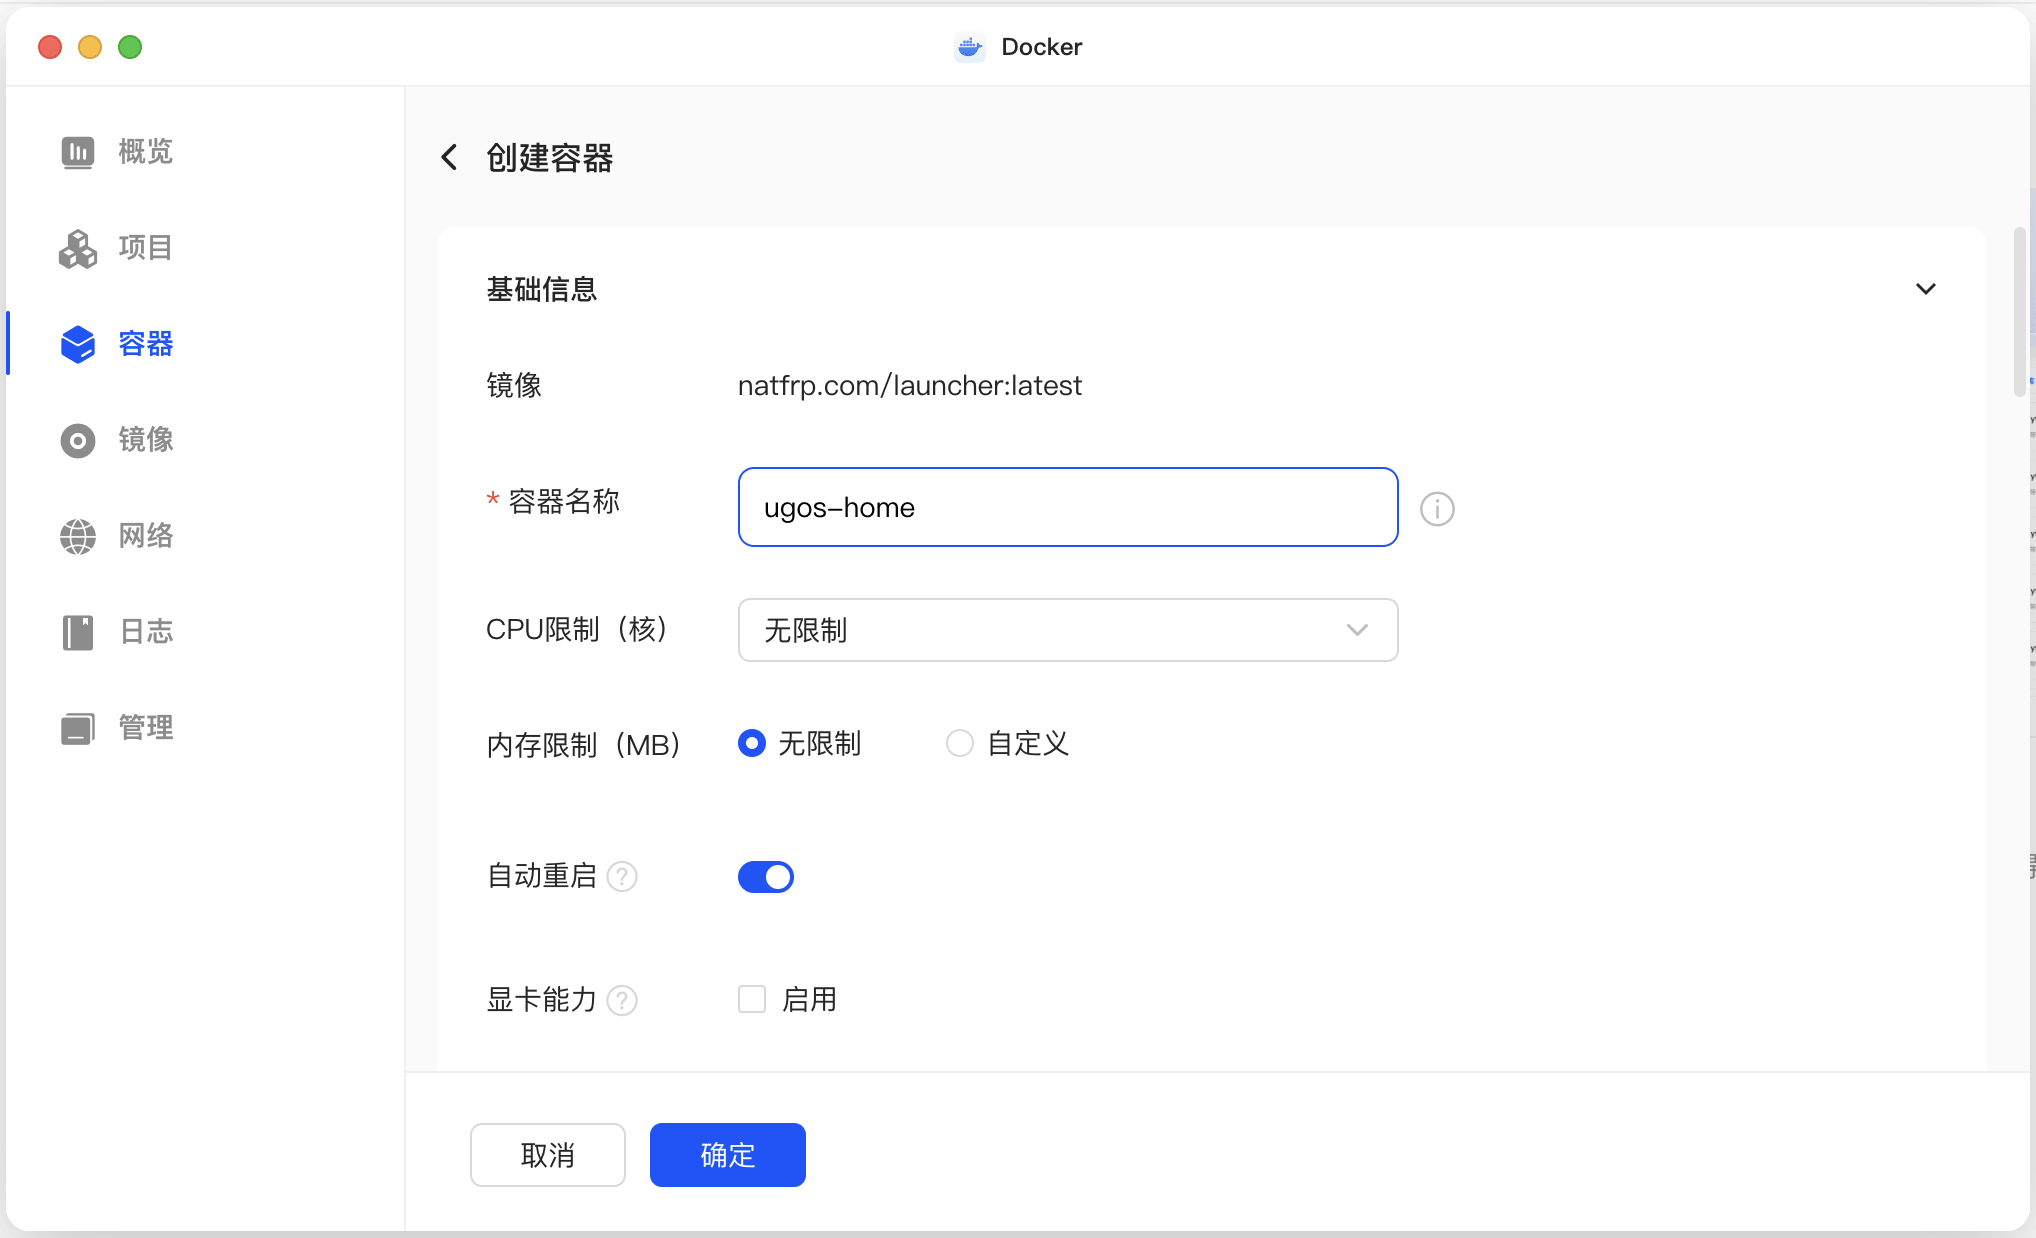Click the 容器名称 input field

(1068, 507)
